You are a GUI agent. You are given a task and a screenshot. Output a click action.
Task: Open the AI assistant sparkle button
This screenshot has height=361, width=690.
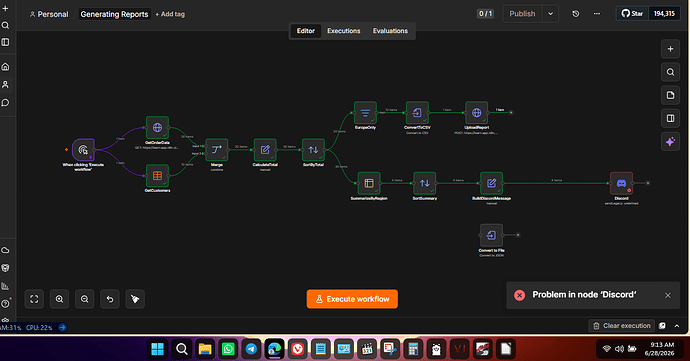670,141
